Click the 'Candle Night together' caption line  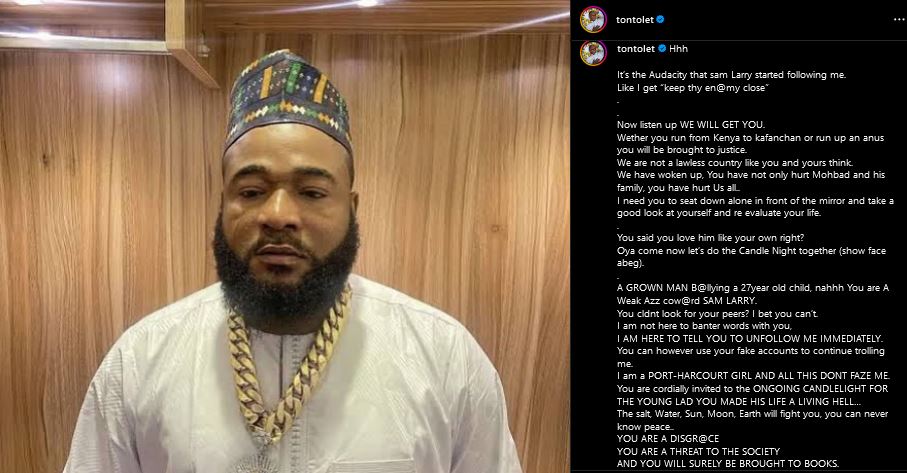[x=751, y=250]
